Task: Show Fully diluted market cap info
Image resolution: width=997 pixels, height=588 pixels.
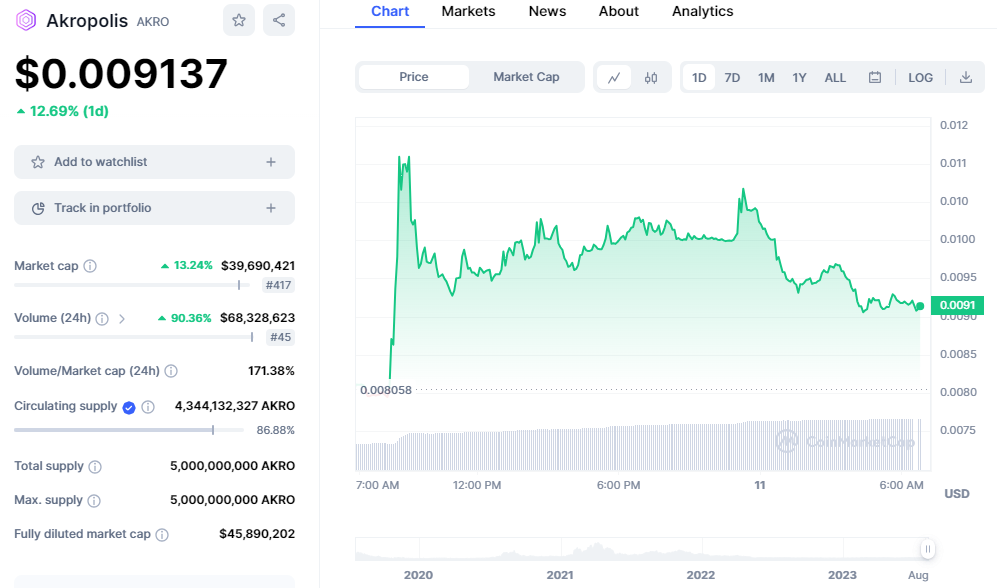Action: tap(162, 535)
